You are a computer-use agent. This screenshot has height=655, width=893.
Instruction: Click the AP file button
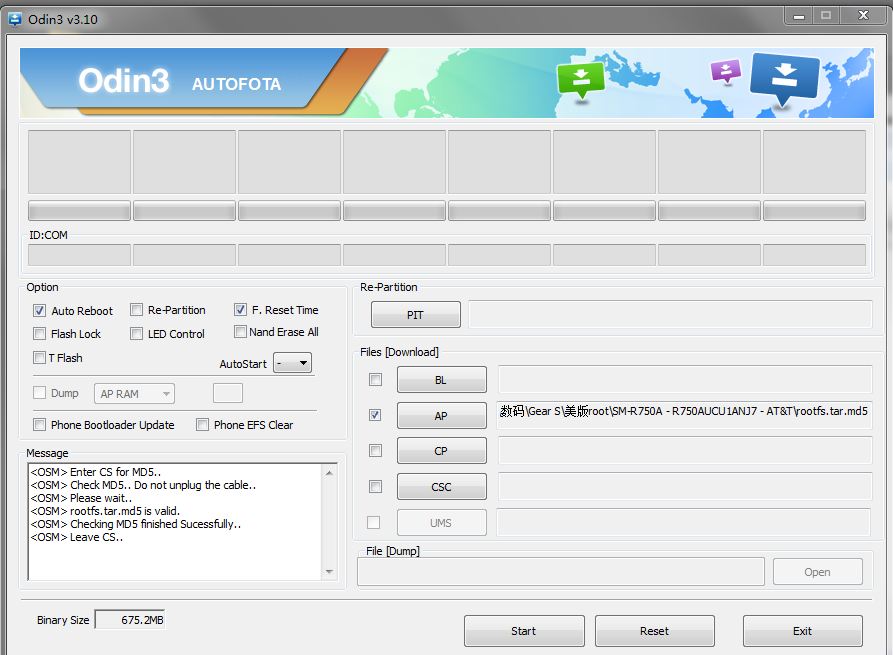click(441, 416)
